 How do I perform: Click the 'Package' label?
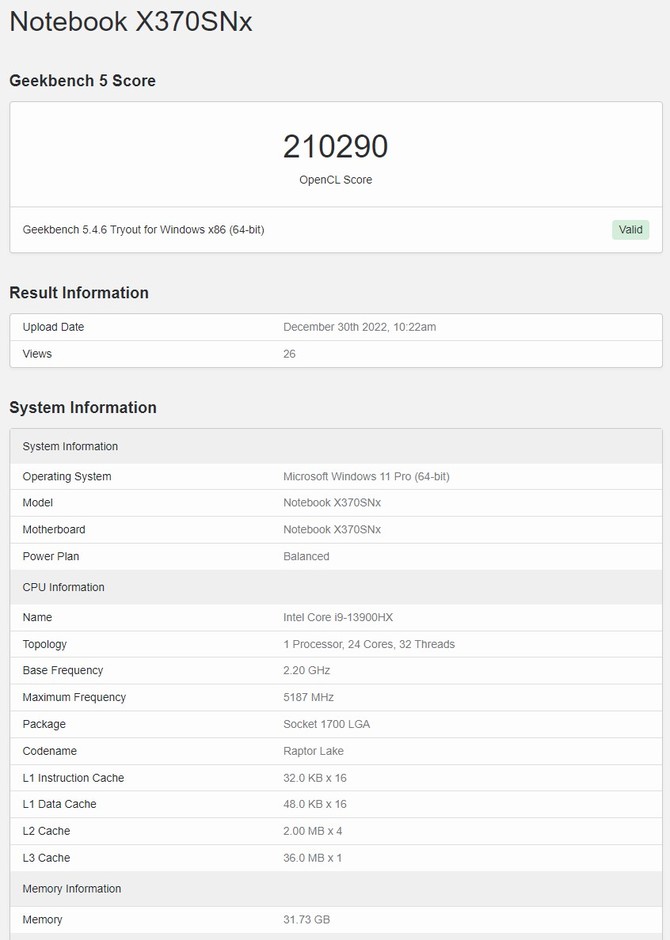coord(44,725)
